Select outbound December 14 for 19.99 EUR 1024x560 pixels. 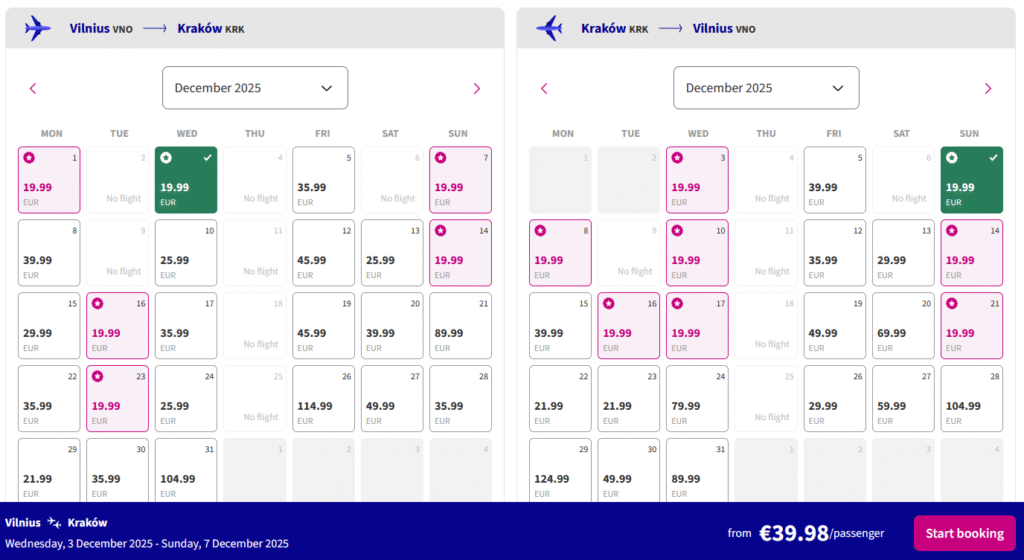(x=460, y=253)
